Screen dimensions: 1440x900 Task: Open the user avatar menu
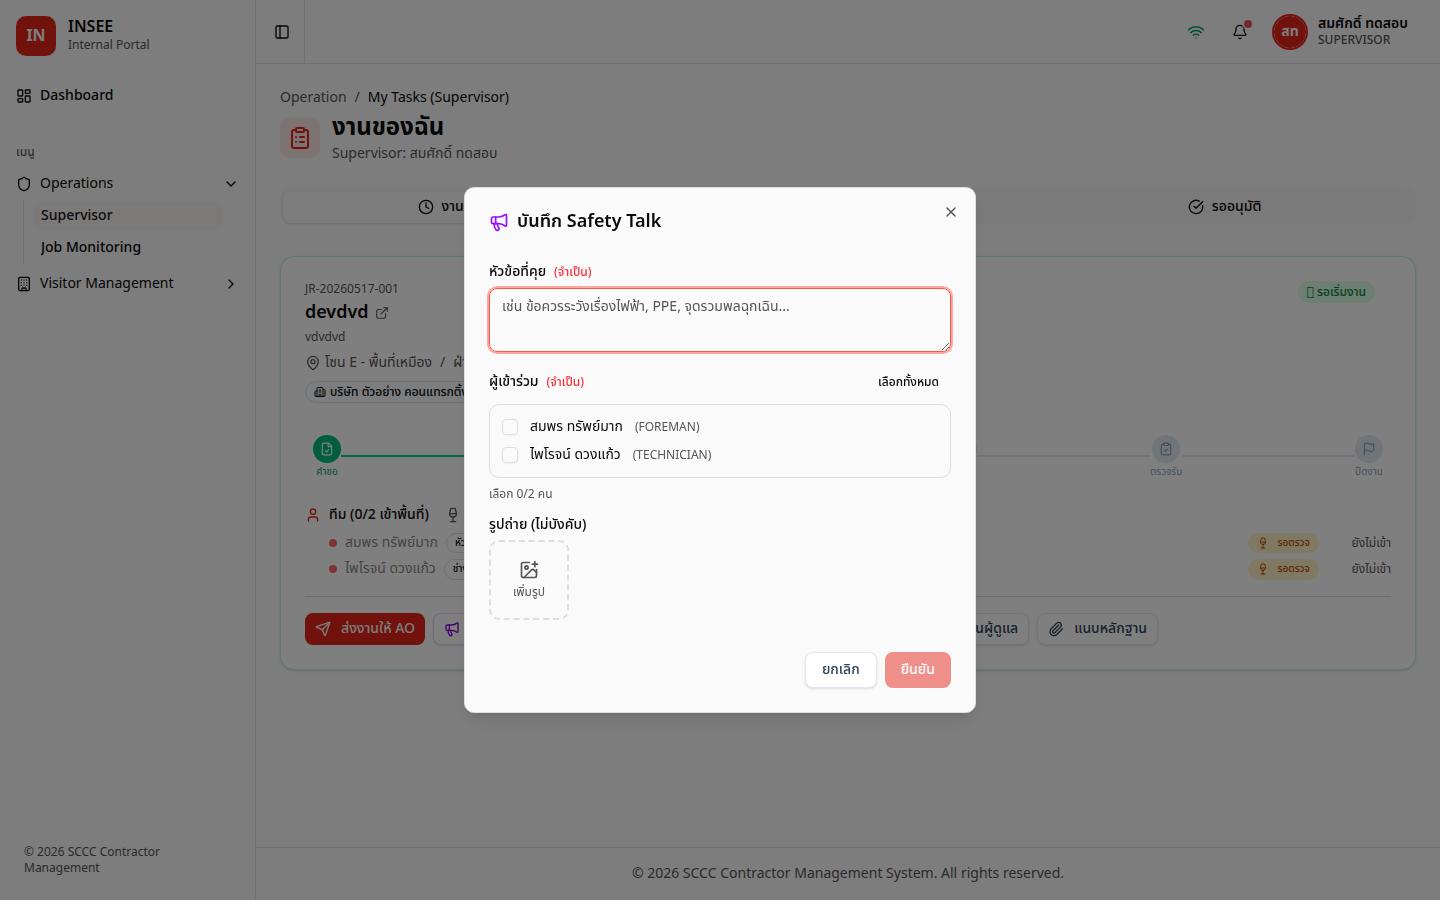coord(1290,32)
